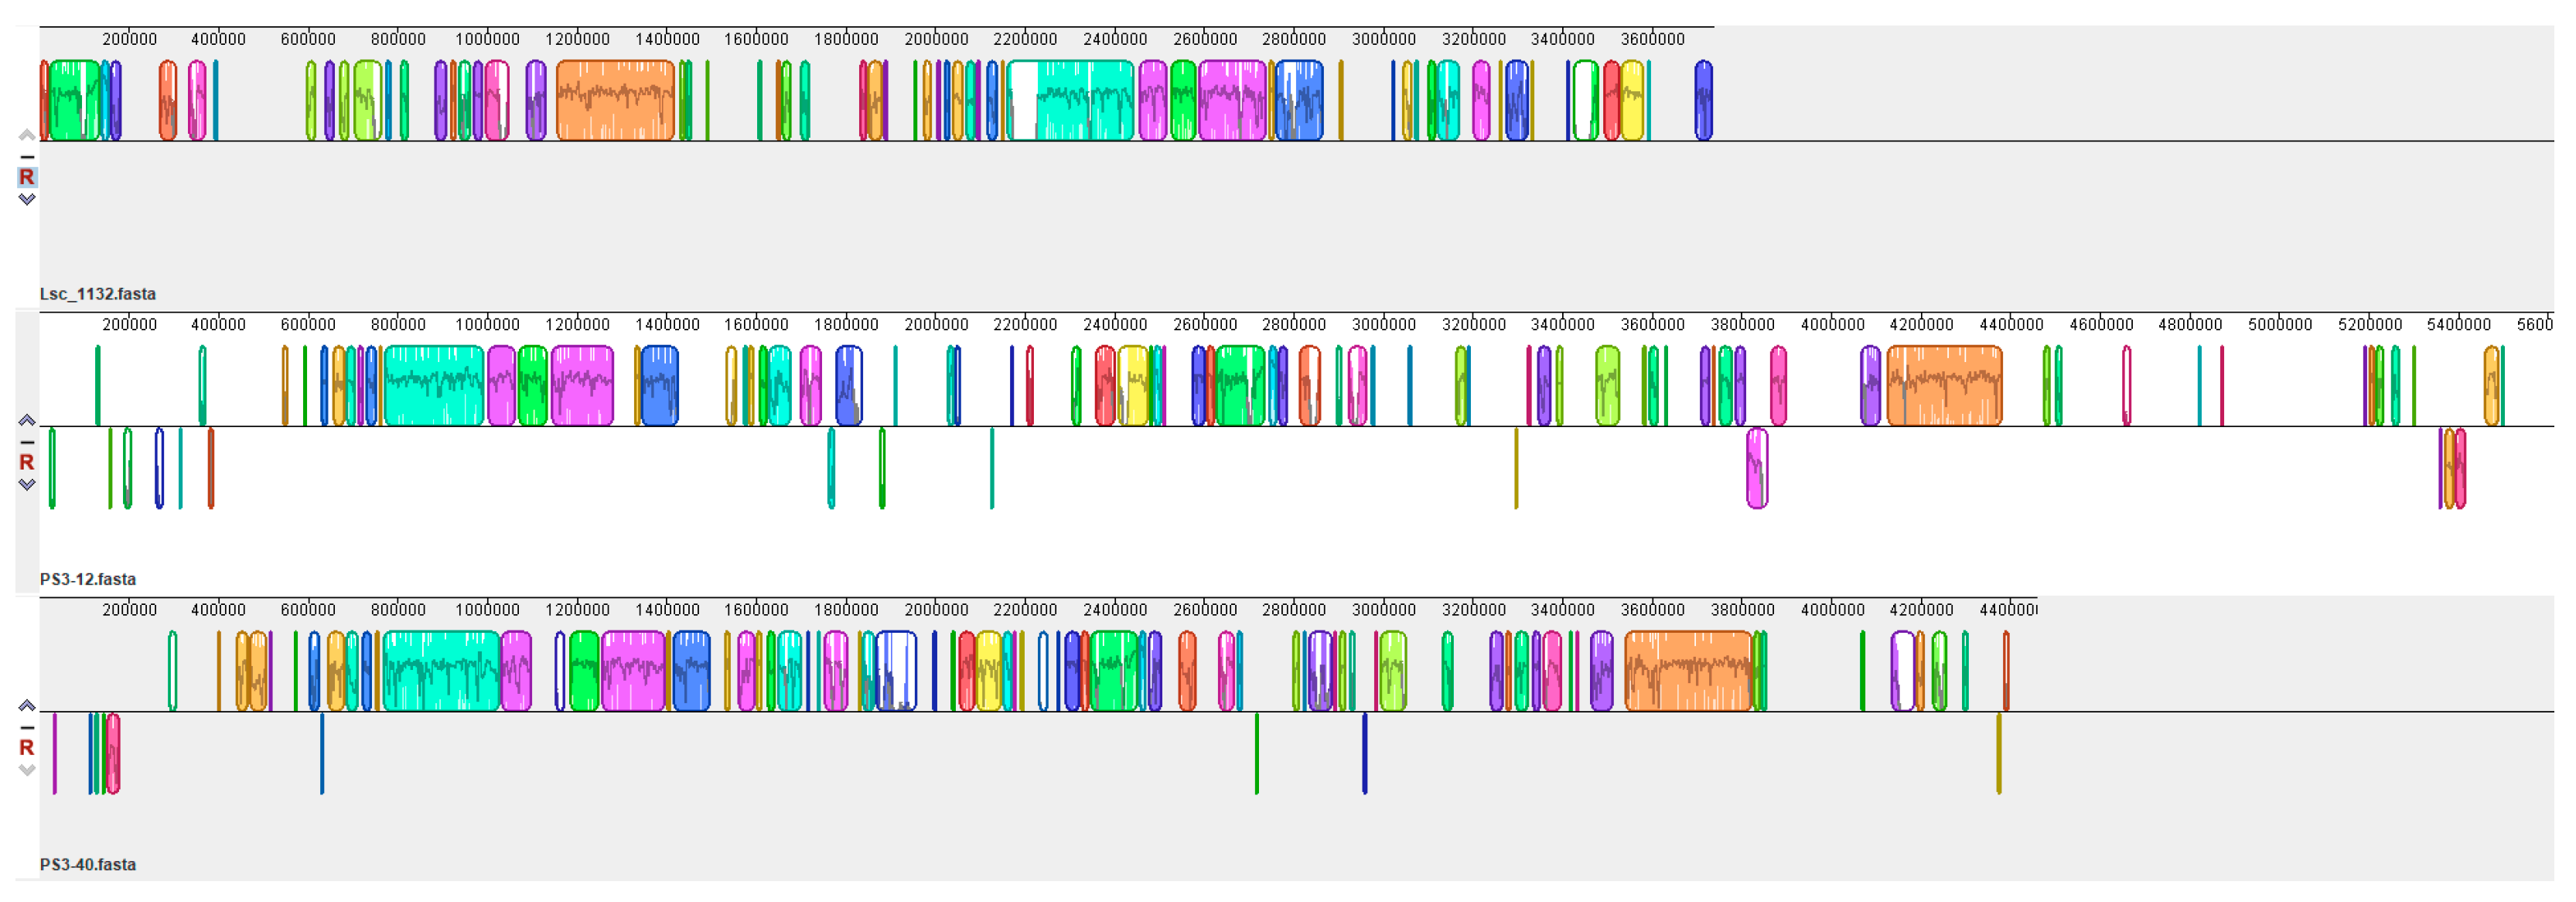The image size is (2576, 902).
Task: Select large orange block in PS3-40.fasta
Action: tap(1688, 671)
